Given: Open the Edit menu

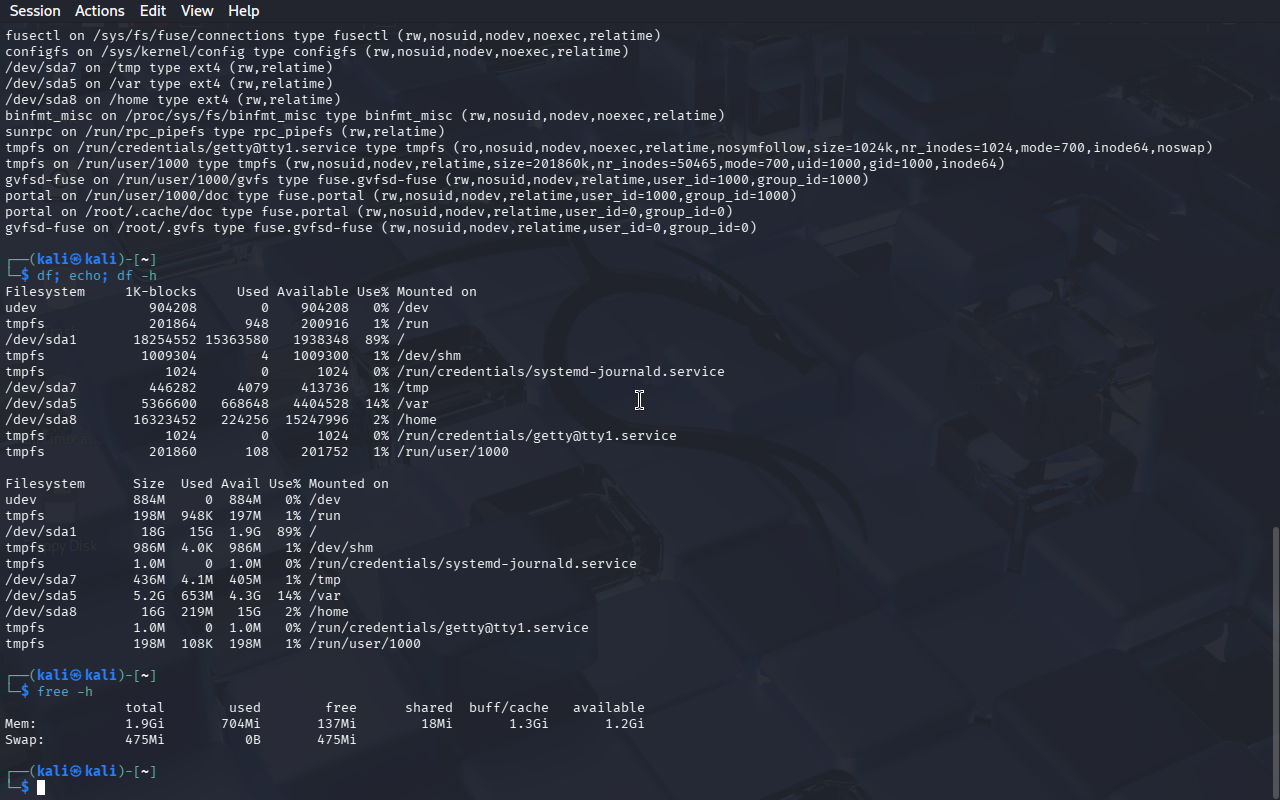Looking at the screenshot, I should (x=153, y=11).
